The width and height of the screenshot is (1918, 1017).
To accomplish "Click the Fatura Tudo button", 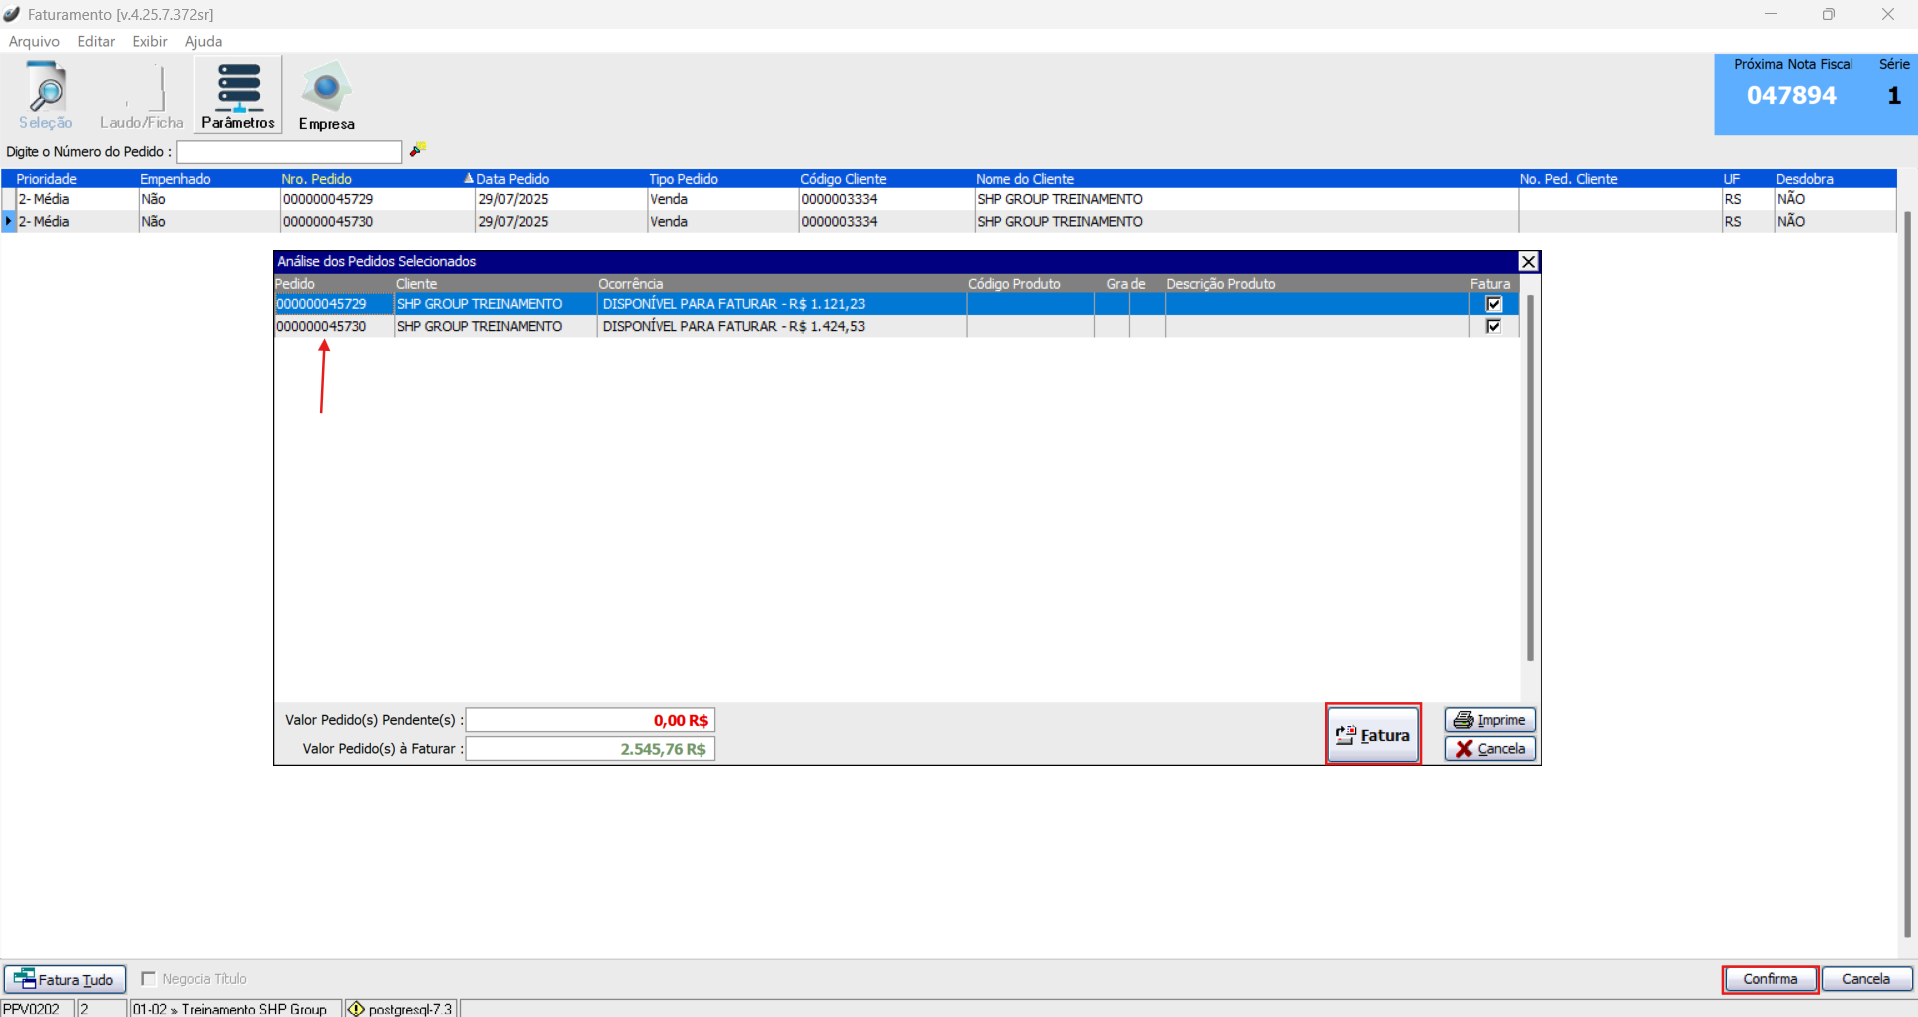I will point(66,979).
